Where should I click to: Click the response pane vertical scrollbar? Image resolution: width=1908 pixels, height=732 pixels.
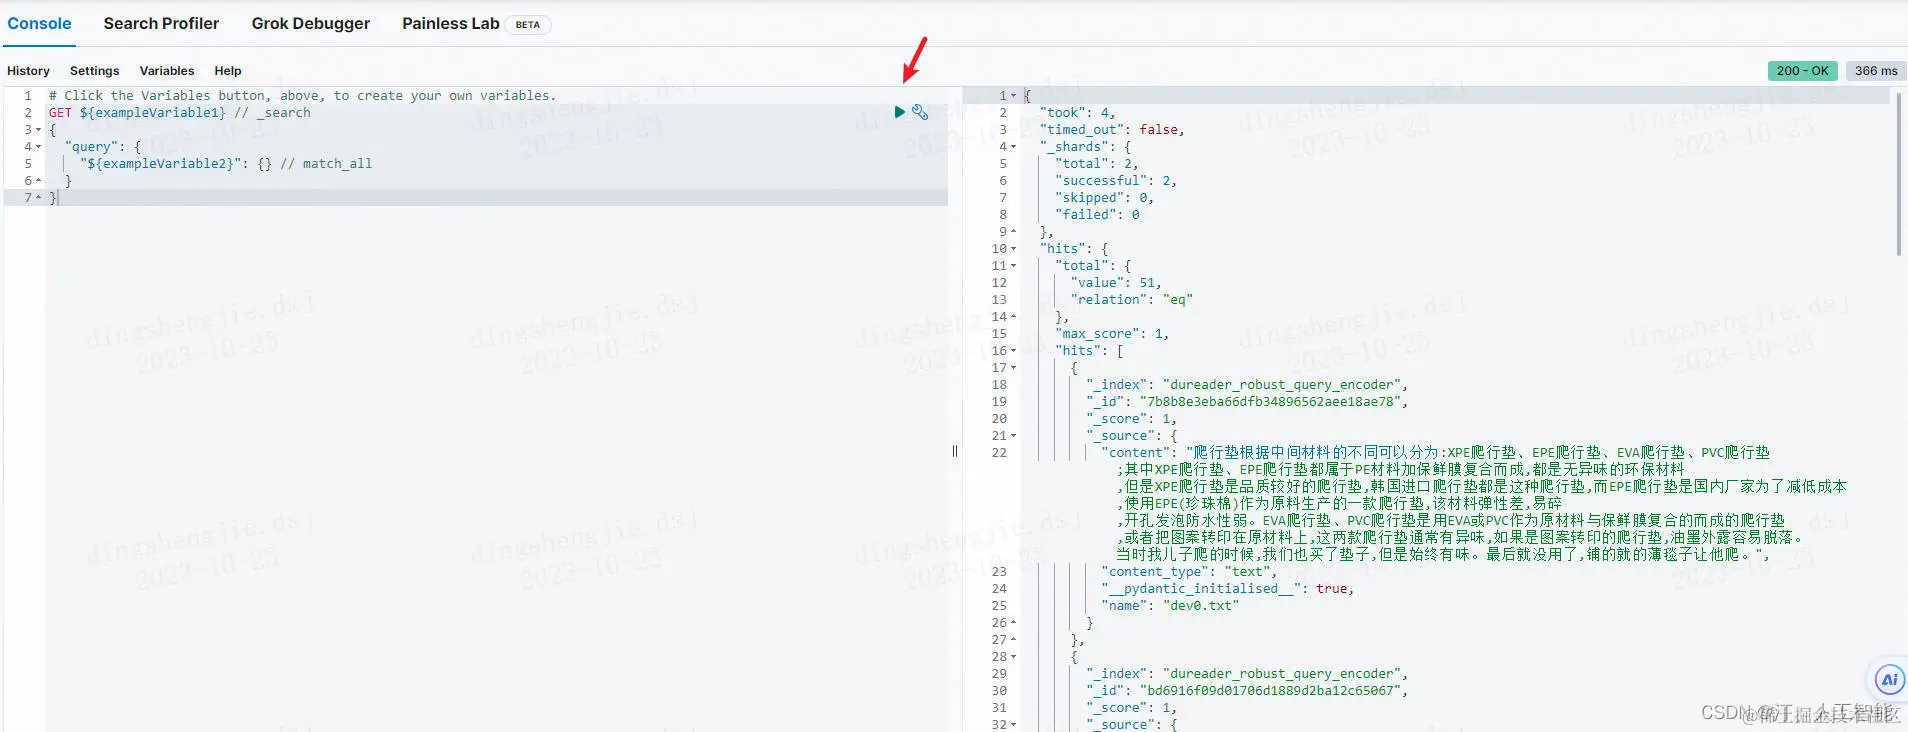[x=1899, y=175]
